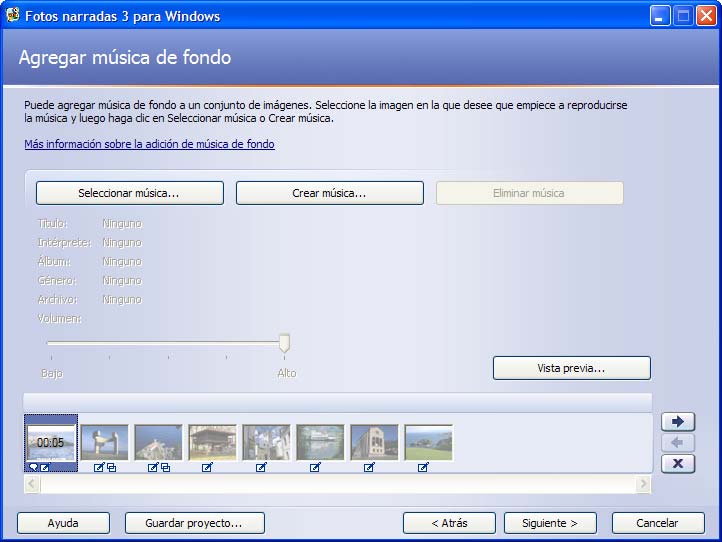
Task: Click the edit pencil icon under fourth thumbnail
Action: (207, 467)
